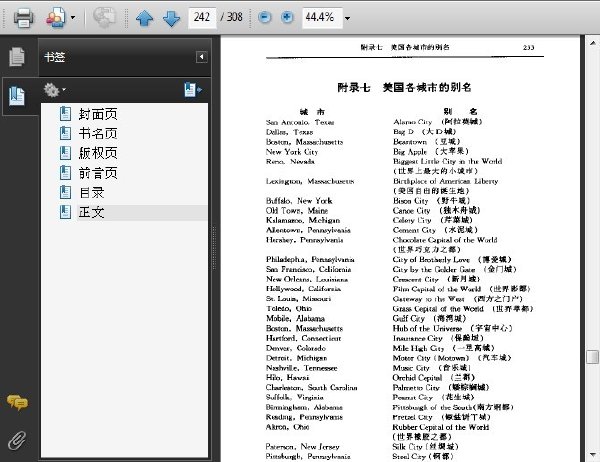
Task: Click the vertical scrollbar thumb
Action: click(592, 357)
